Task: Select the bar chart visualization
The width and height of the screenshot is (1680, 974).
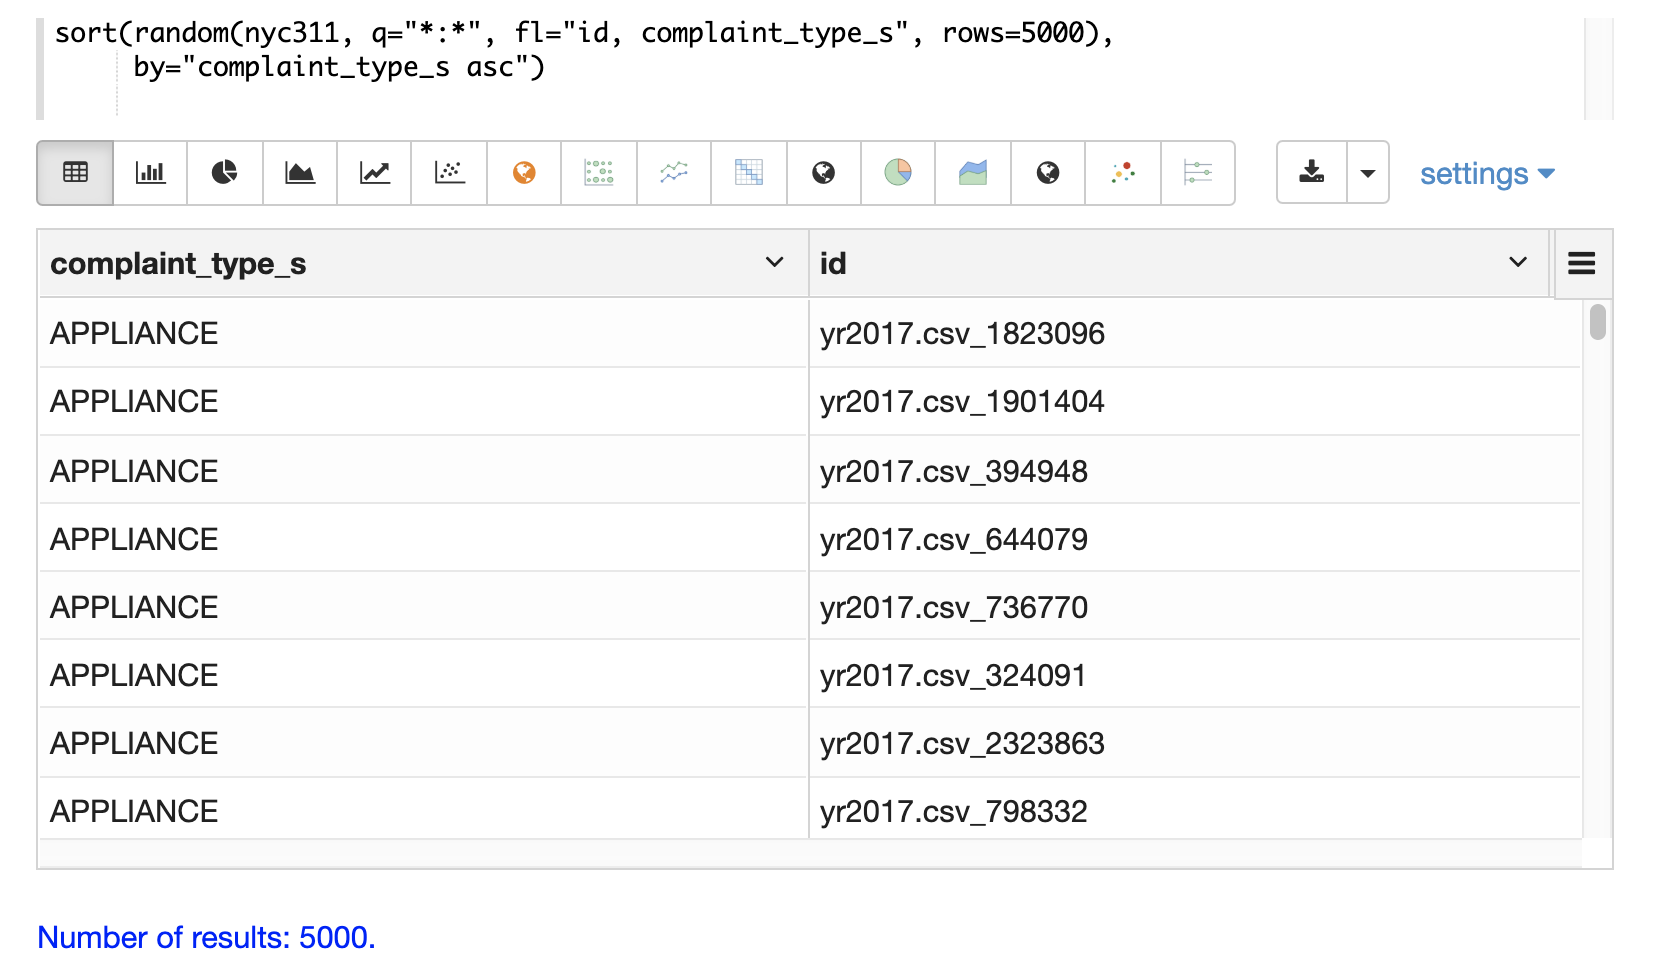Action: [150, 173]
